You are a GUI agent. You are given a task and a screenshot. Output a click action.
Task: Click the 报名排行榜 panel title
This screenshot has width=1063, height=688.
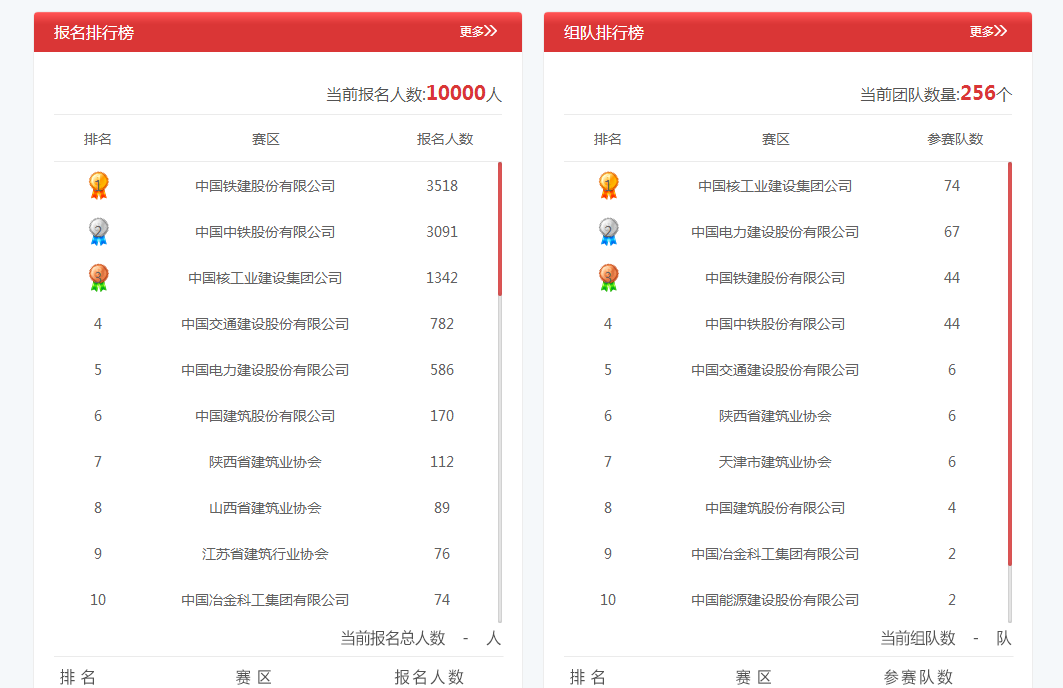coord(94,33)
